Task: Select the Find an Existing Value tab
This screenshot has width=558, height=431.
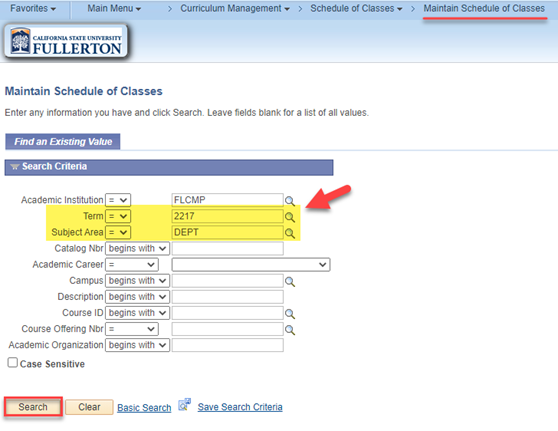Action: (x=63, y=142)
